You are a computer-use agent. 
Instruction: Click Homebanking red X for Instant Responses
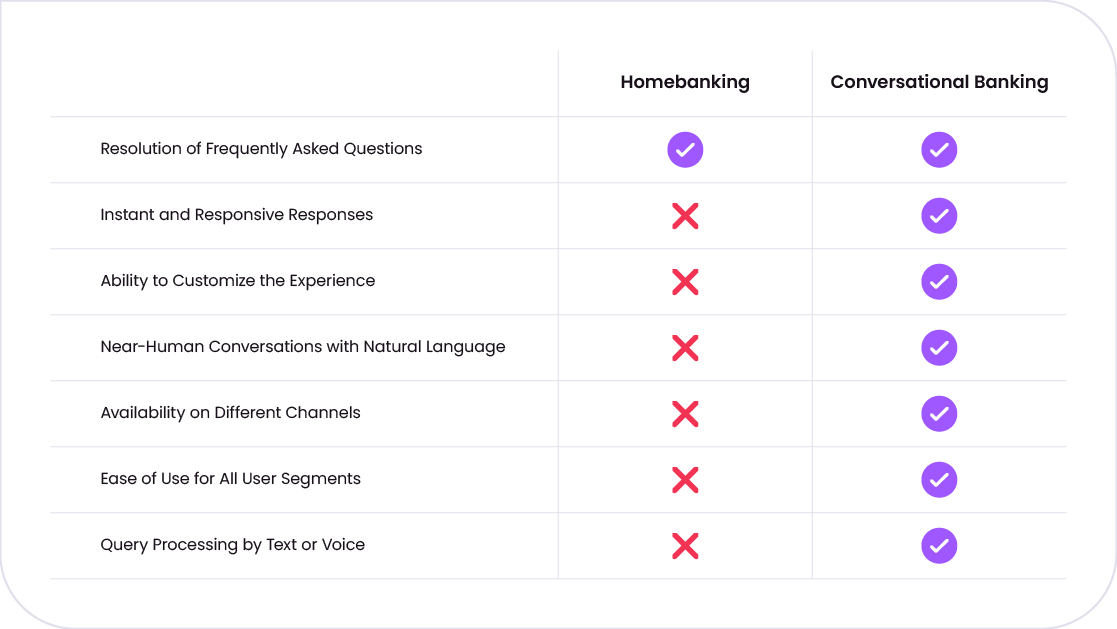pyautogui.click(x=685, y=216)
